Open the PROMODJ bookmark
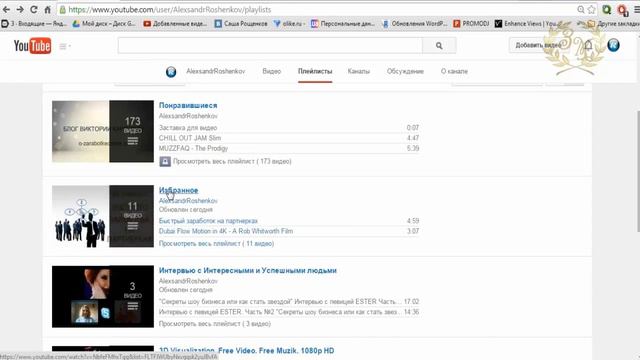 coord(471,24)
